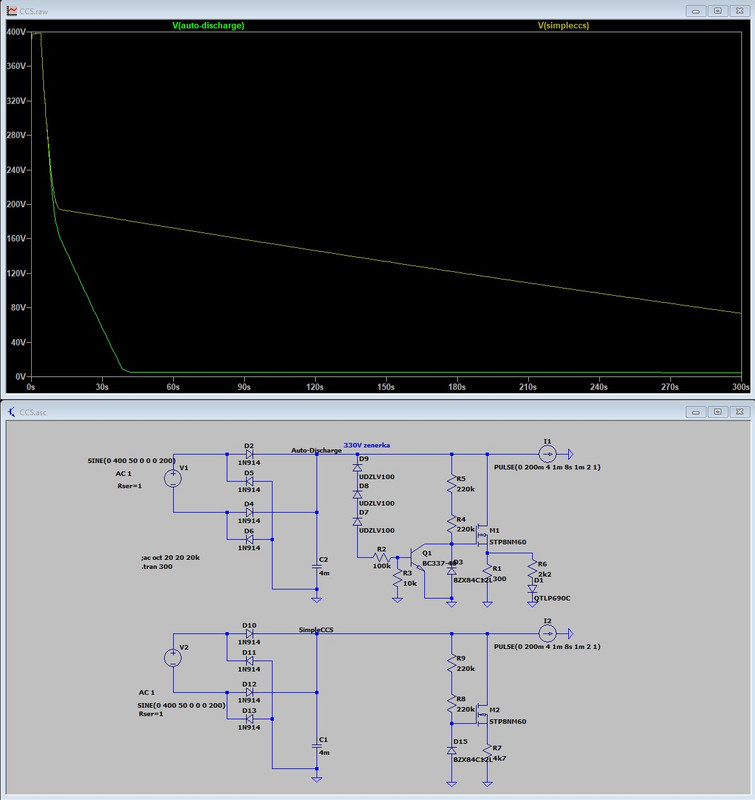Click the 400V label on vertical axis

[16, 32]
